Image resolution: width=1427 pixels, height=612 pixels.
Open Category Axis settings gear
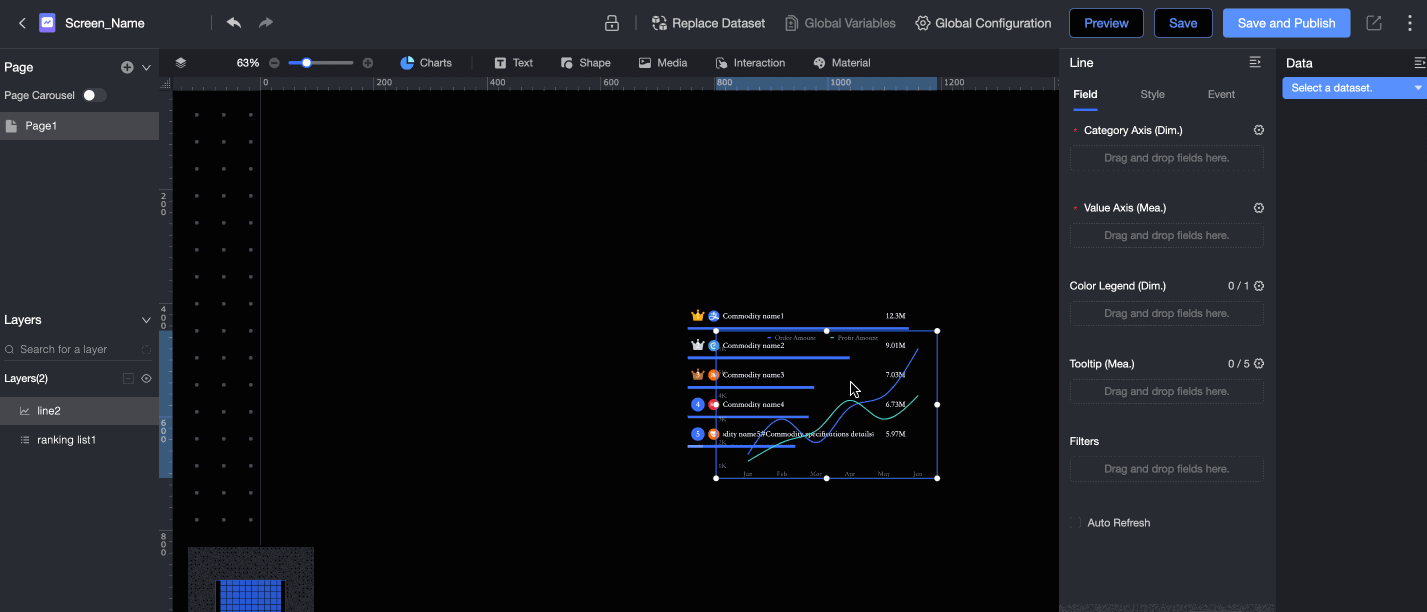pos(1259,130)
